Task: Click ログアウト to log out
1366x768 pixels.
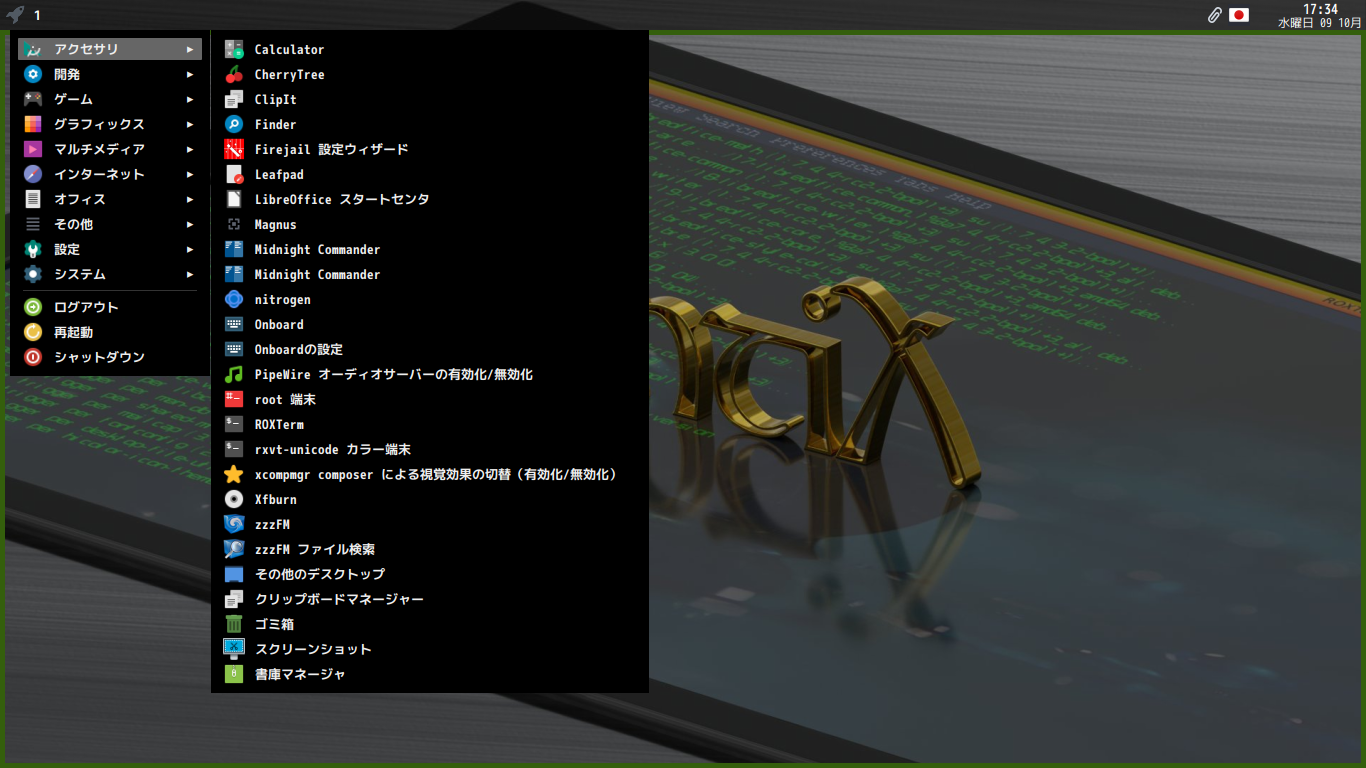Action: click(x=110, y=307)
